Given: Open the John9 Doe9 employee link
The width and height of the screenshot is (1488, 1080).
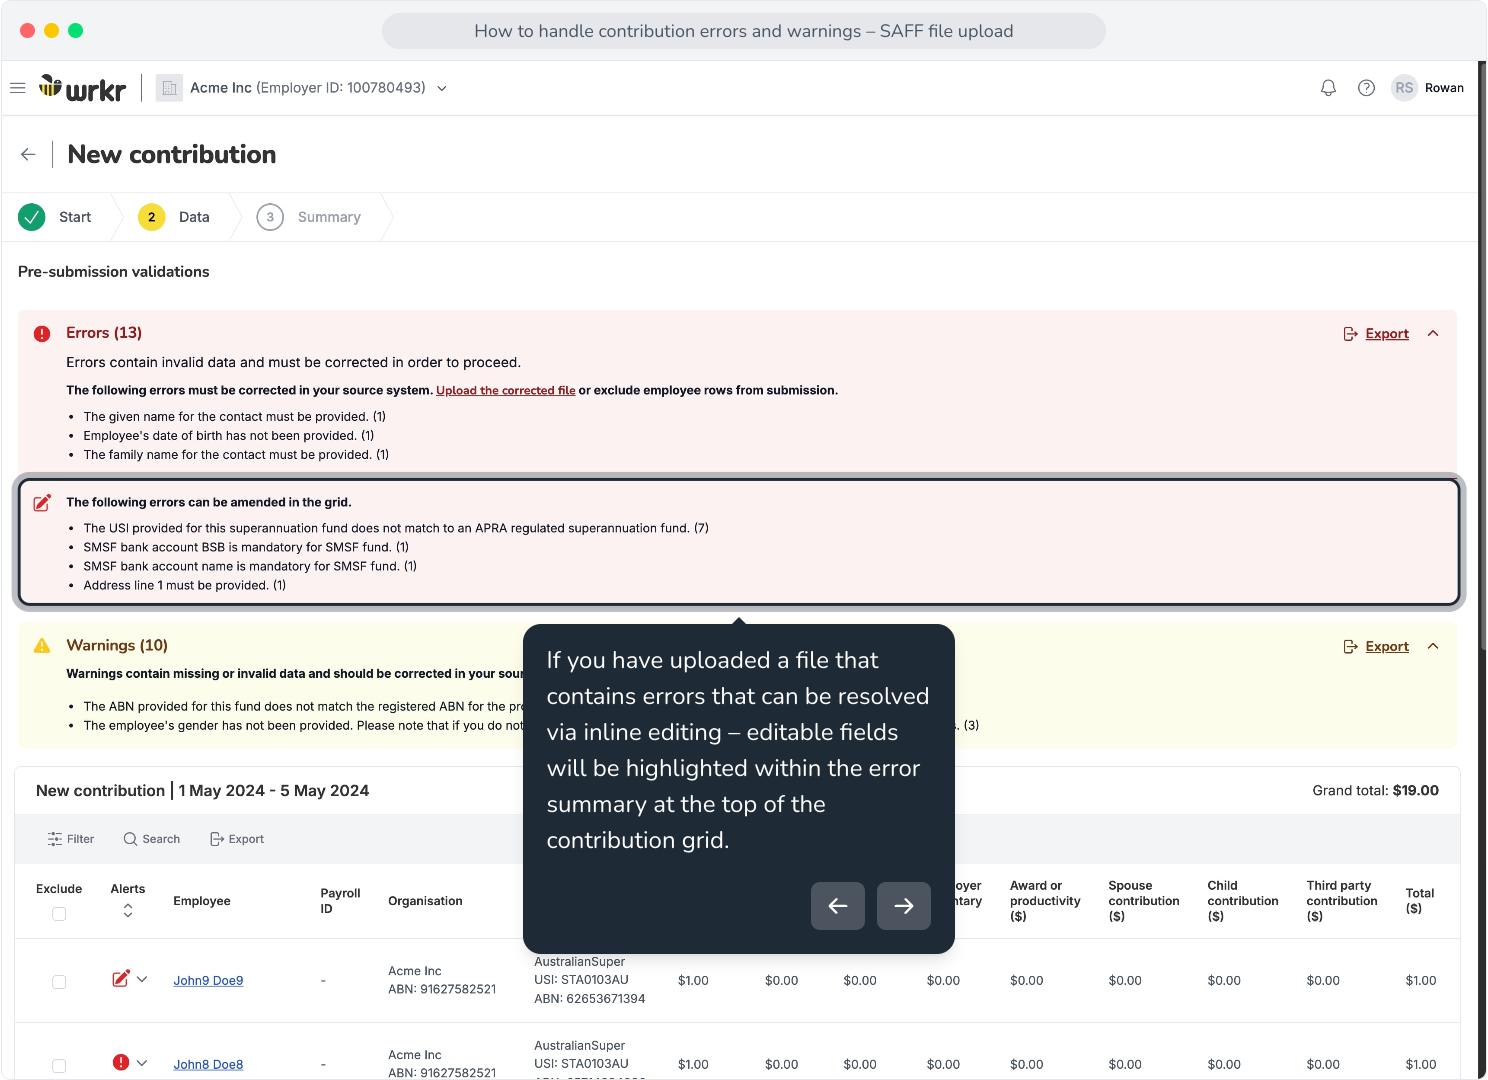Looking at the screenshot, I should coord(208,981).
